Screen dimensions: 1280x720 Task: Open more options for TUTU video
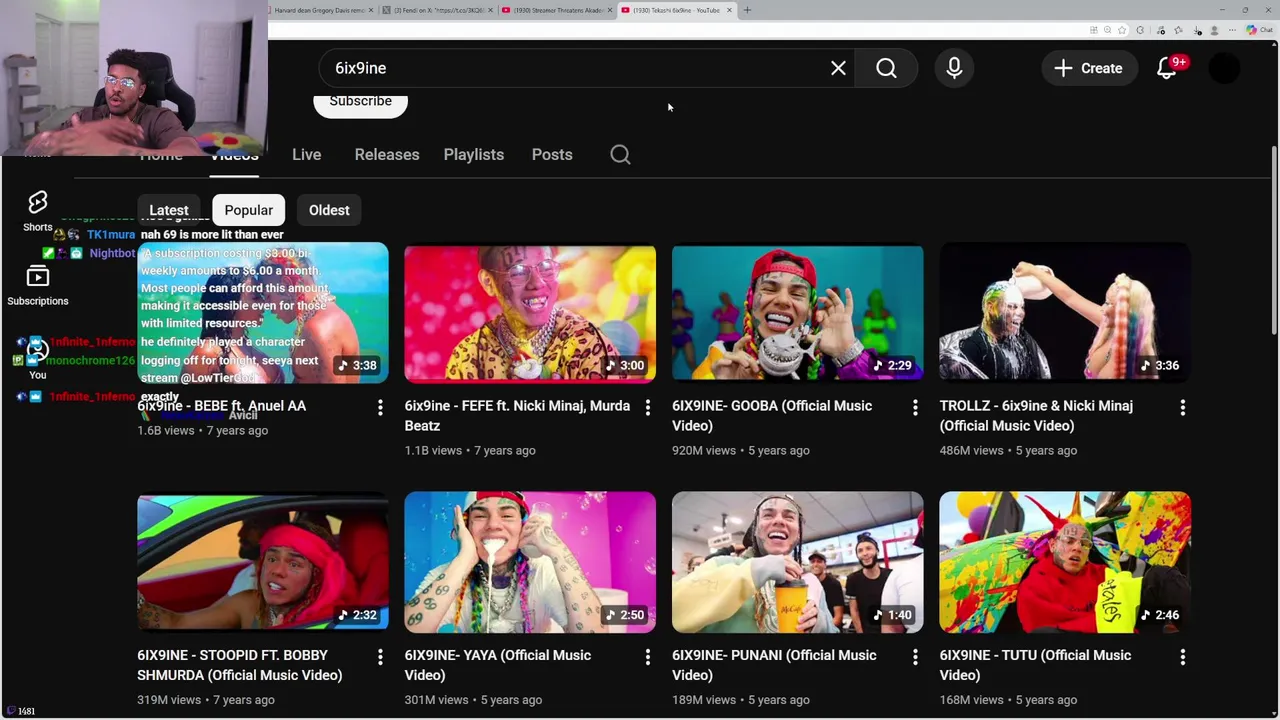click(1182, 657)
